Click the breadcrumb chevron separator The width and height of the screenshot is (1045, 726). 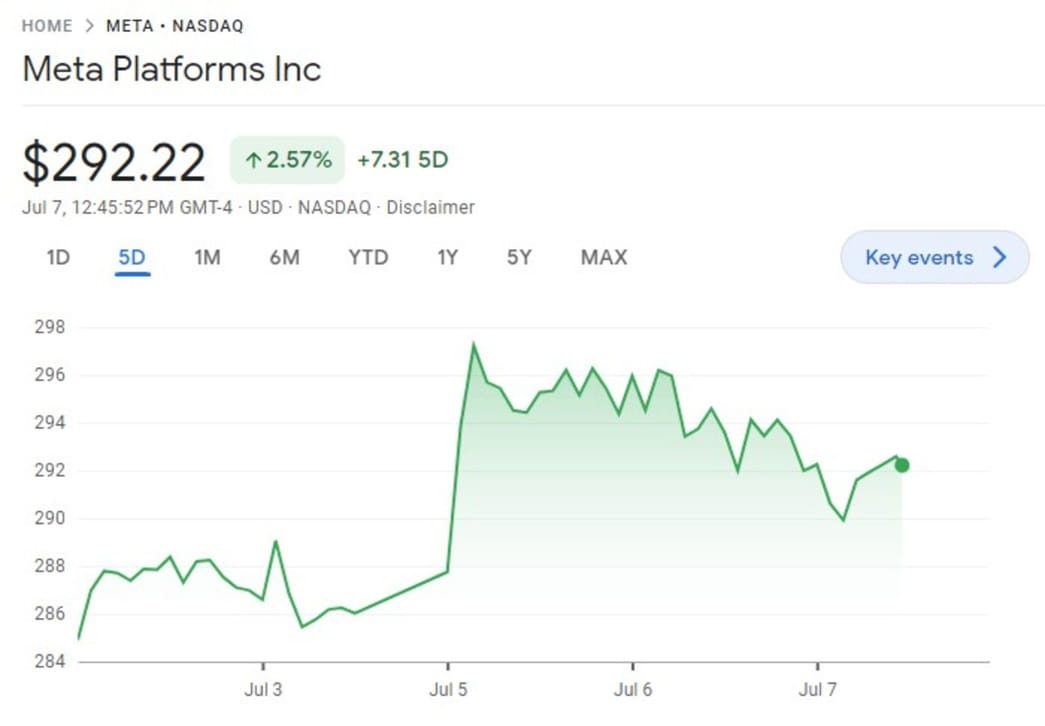pyautogui.click(x=89, y=26)
